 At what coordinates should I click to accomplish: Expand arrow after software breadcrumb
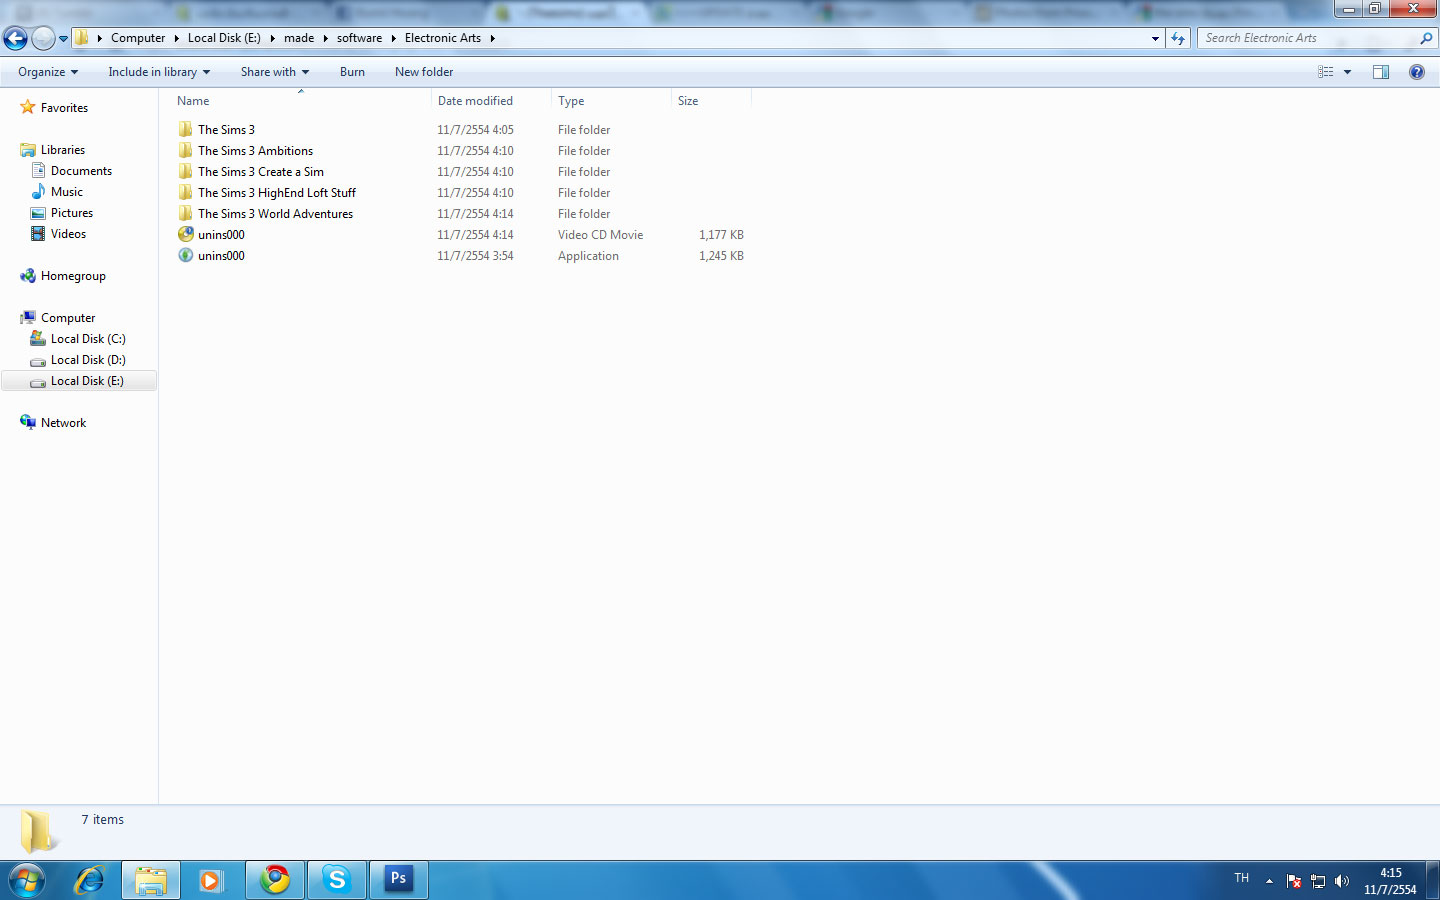(393, 38)
